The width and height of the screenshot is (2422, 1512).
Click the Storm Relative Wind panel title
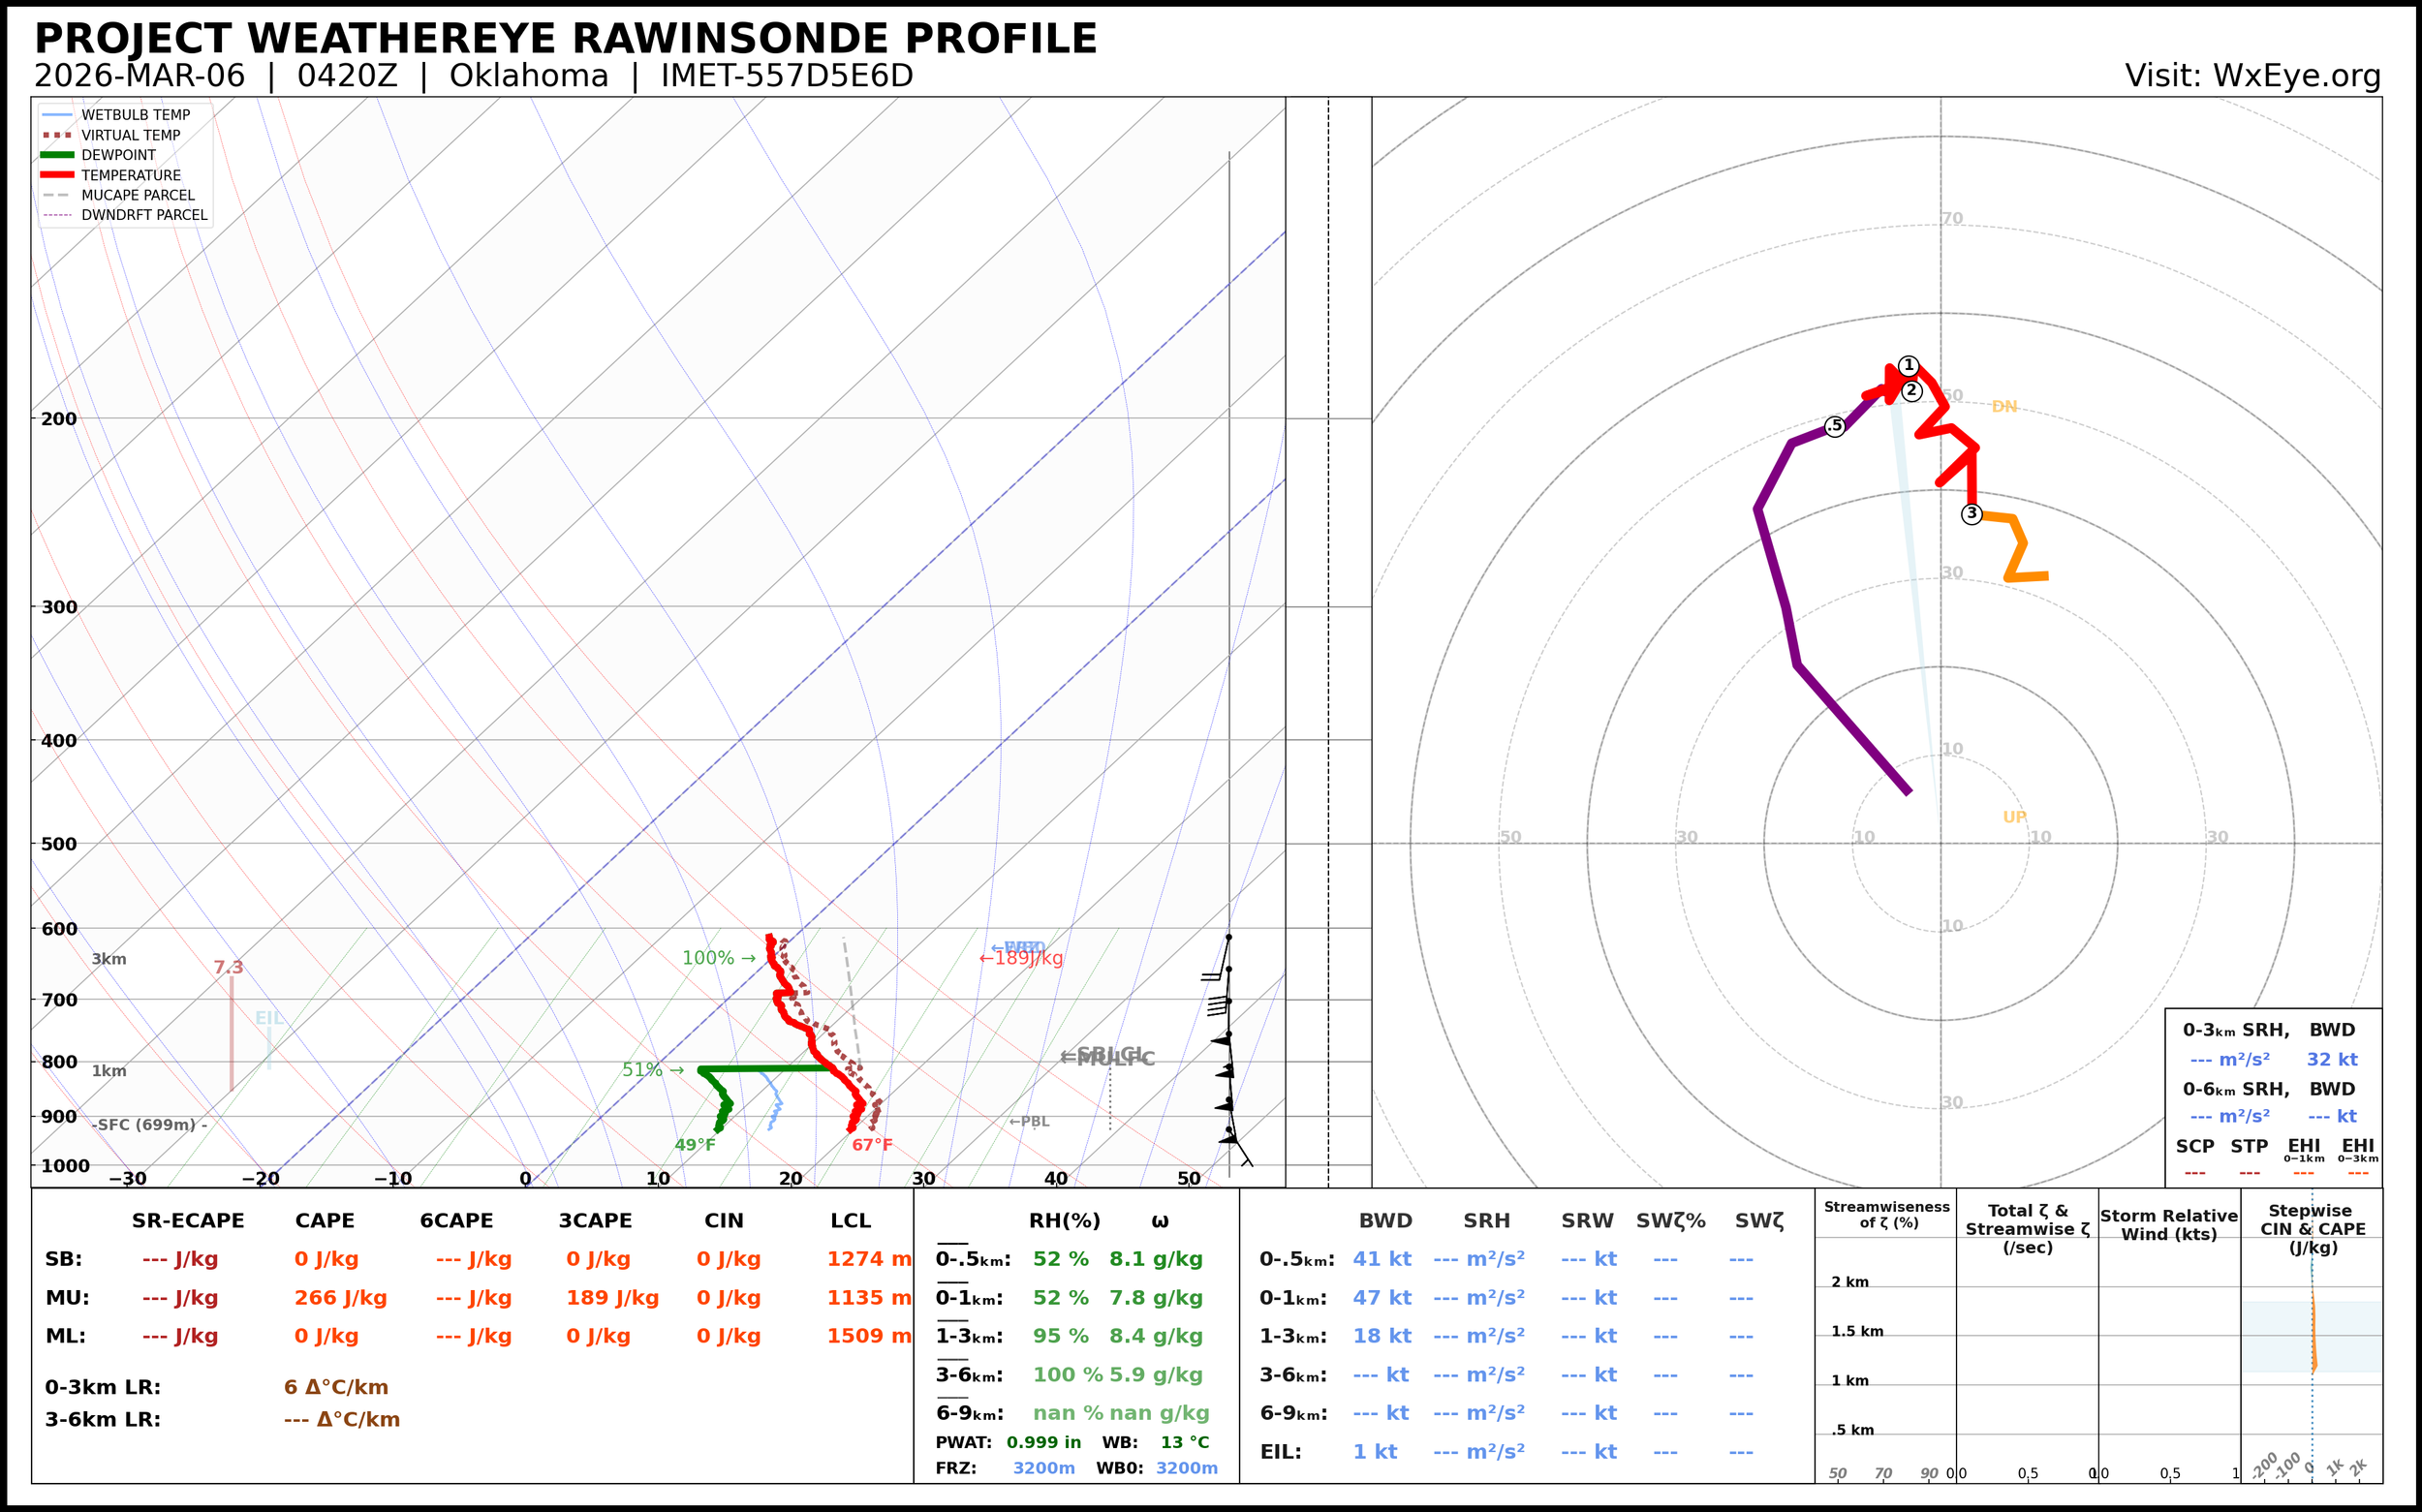pyautogui.click(x=2168, y=1225)
